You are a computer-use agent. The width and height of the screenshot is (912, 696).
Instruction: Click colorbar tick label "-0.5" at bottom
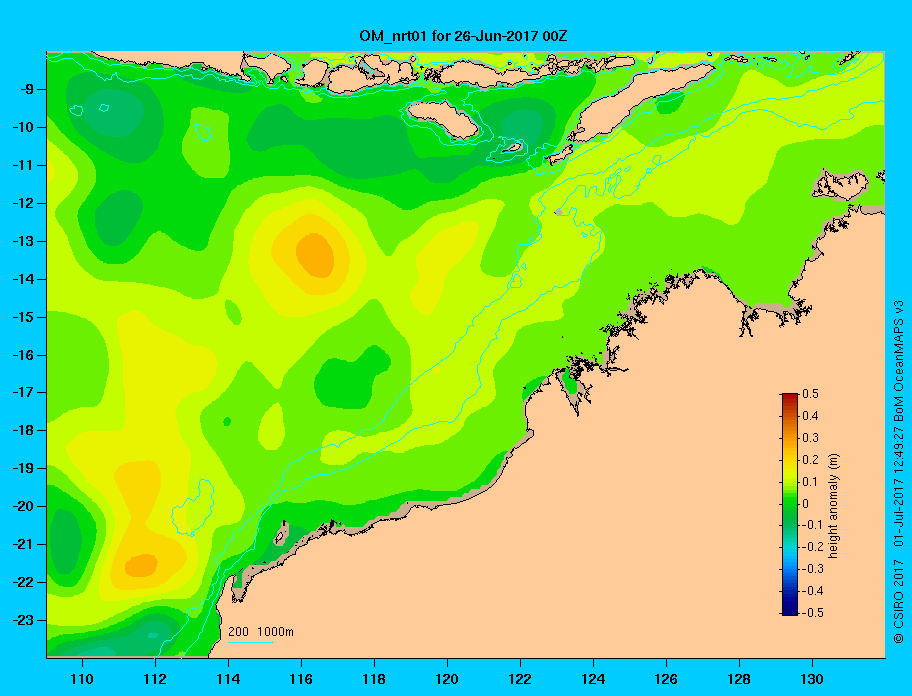pos(813,613)
